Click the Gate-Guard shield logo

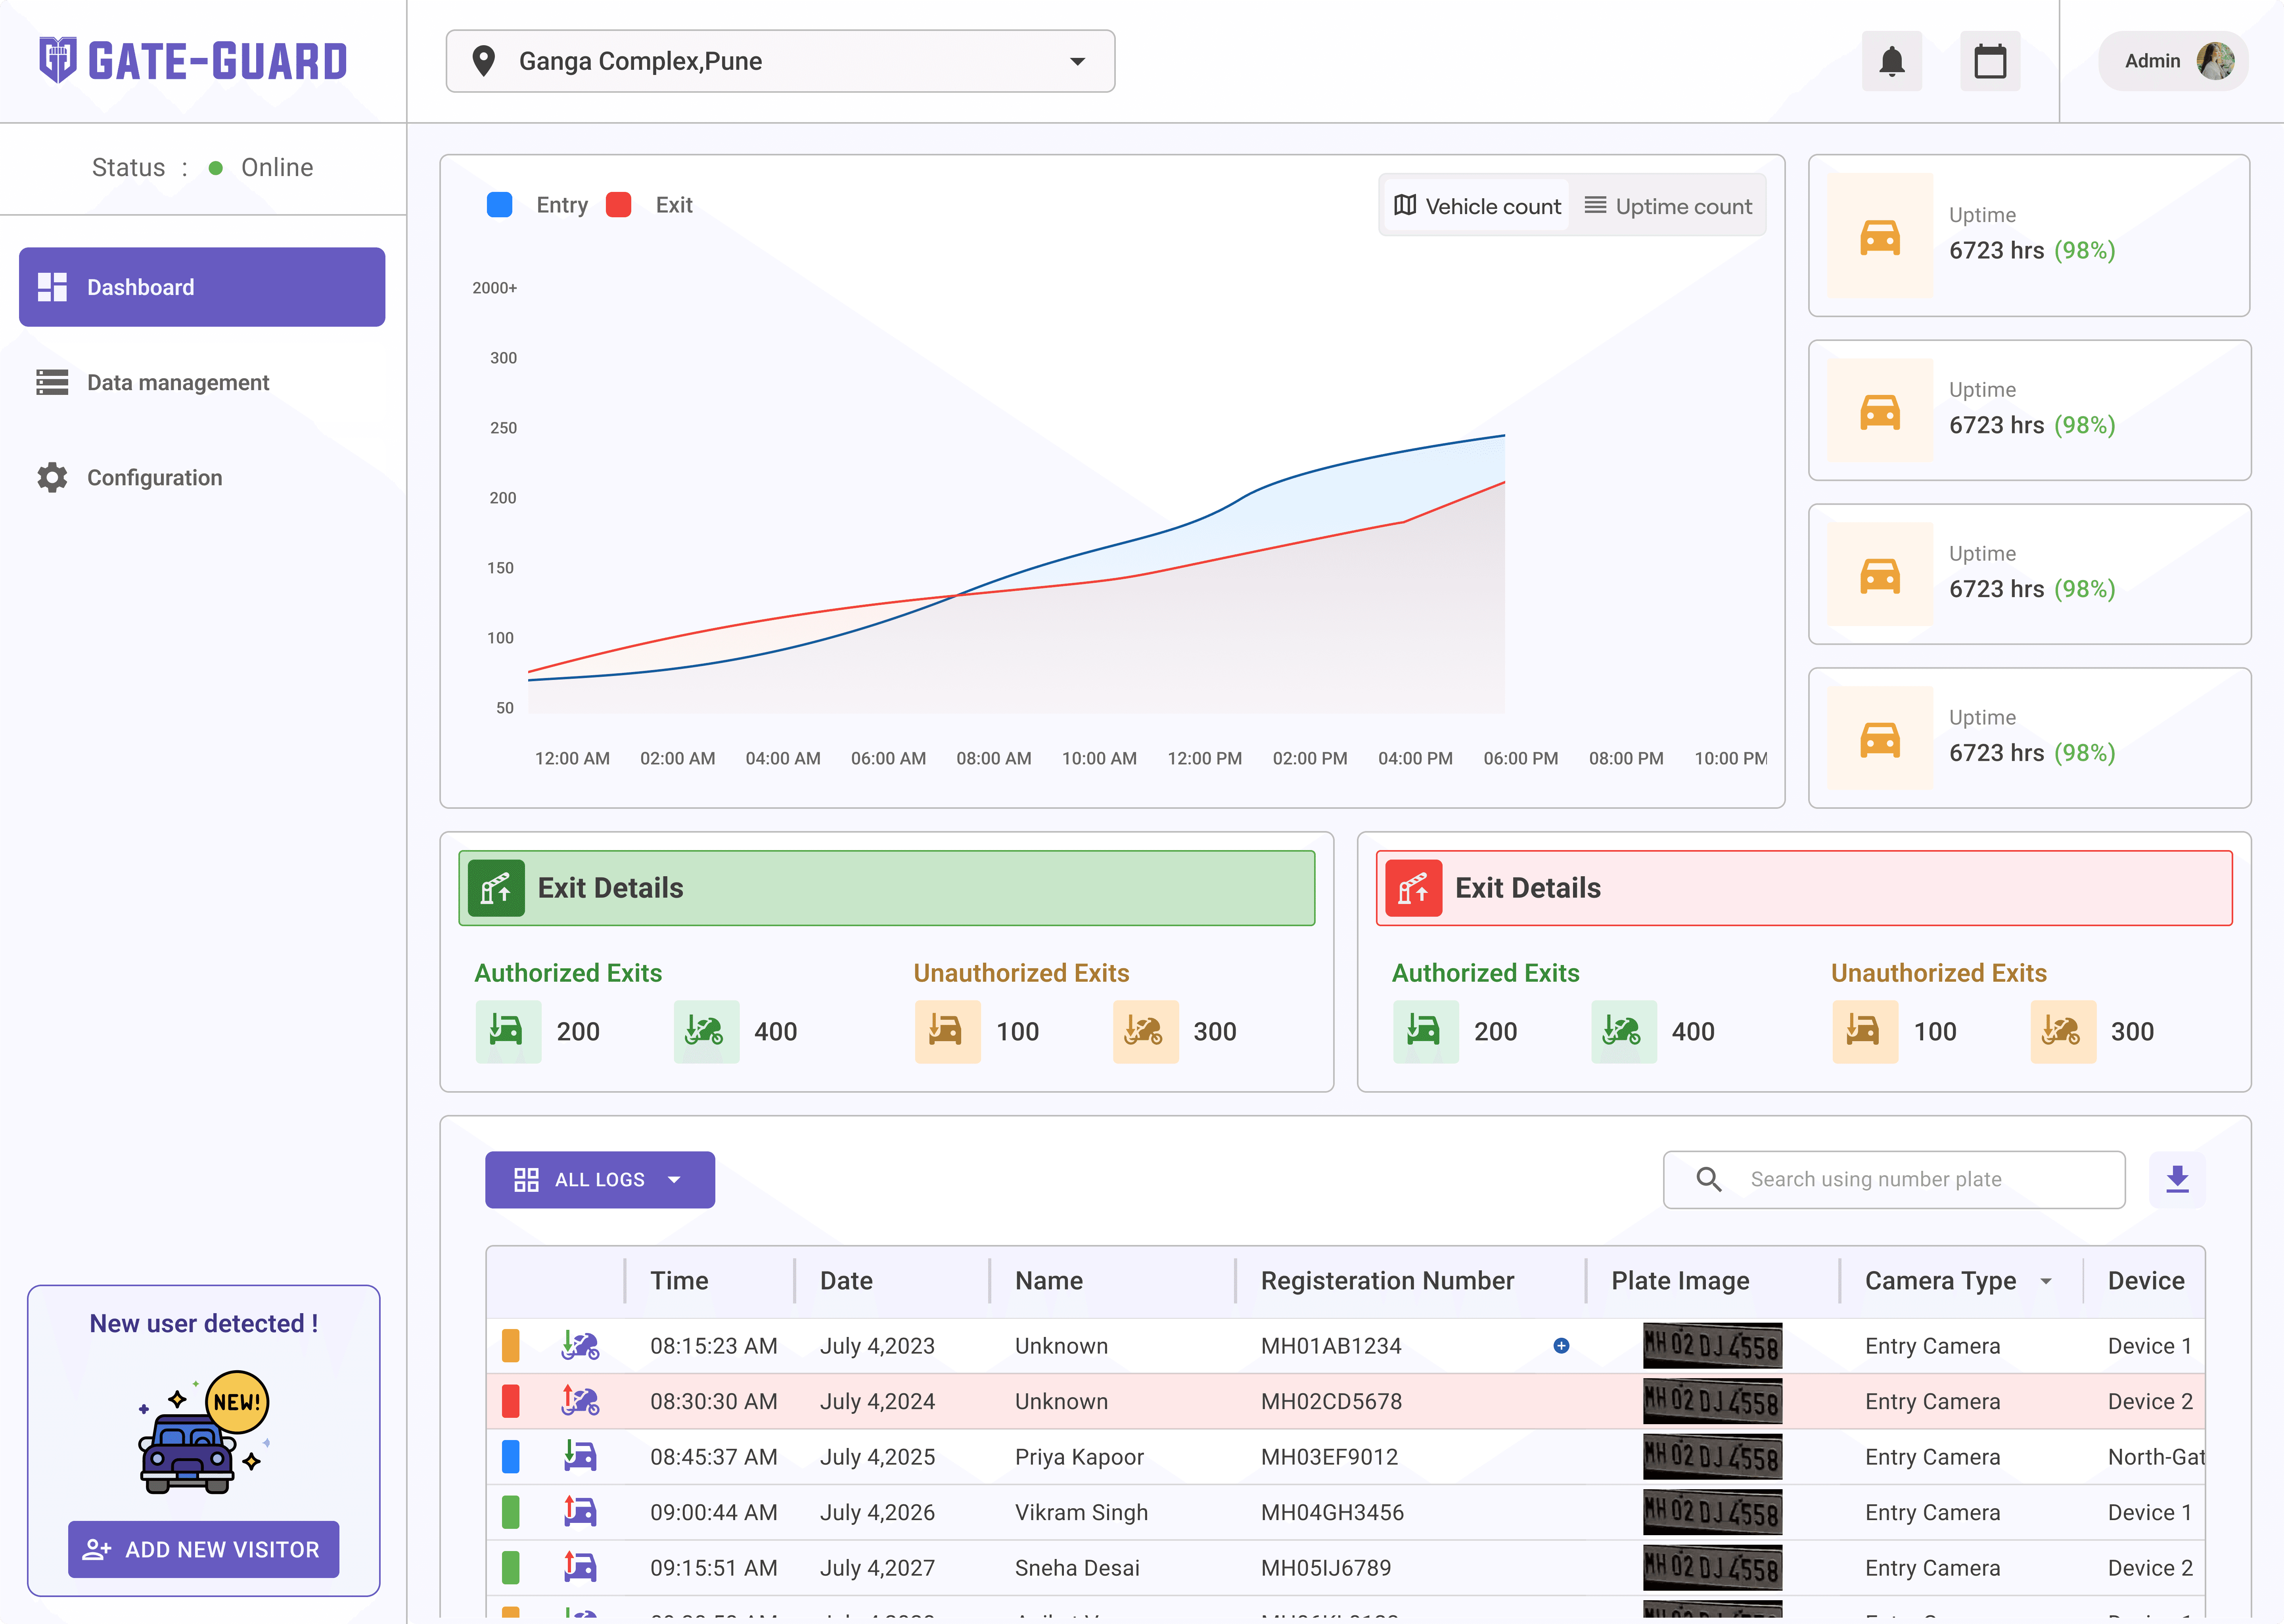point(58,60)
